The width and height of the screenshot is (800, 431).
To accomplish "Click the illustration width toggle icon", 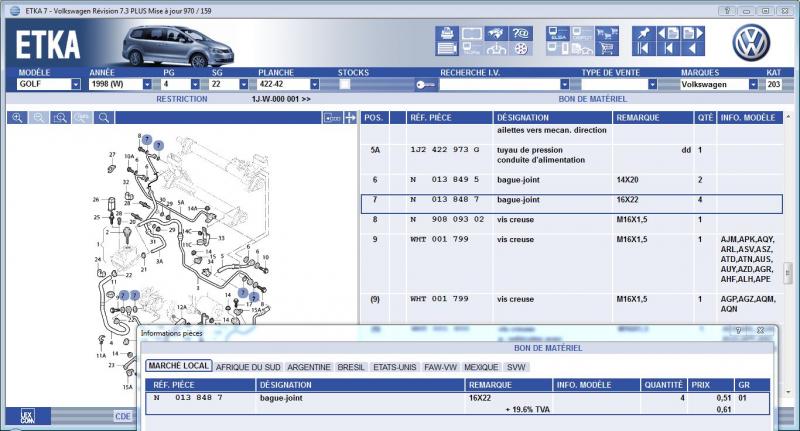I will [x=332, y=118].
